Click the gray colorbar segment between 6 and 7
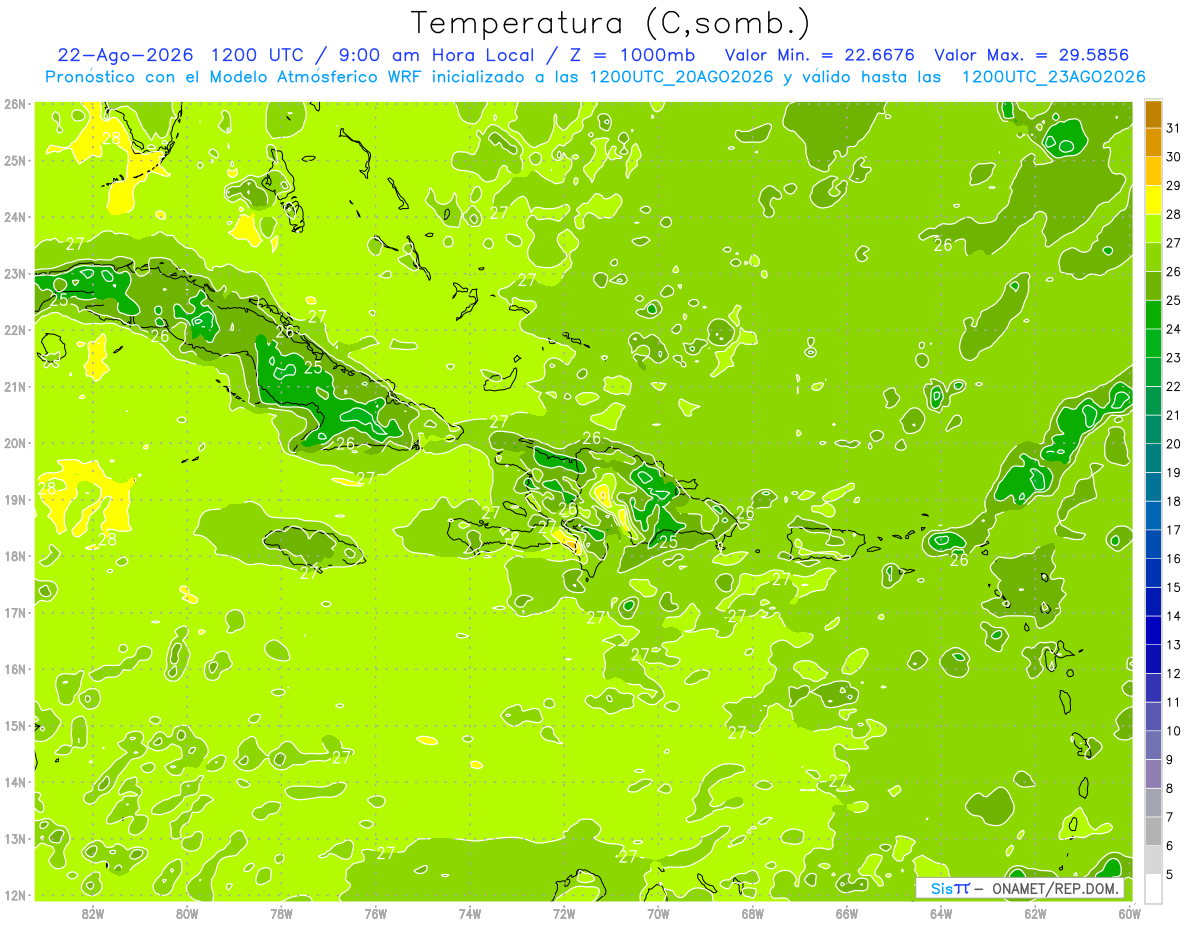 click(1153, 832)
